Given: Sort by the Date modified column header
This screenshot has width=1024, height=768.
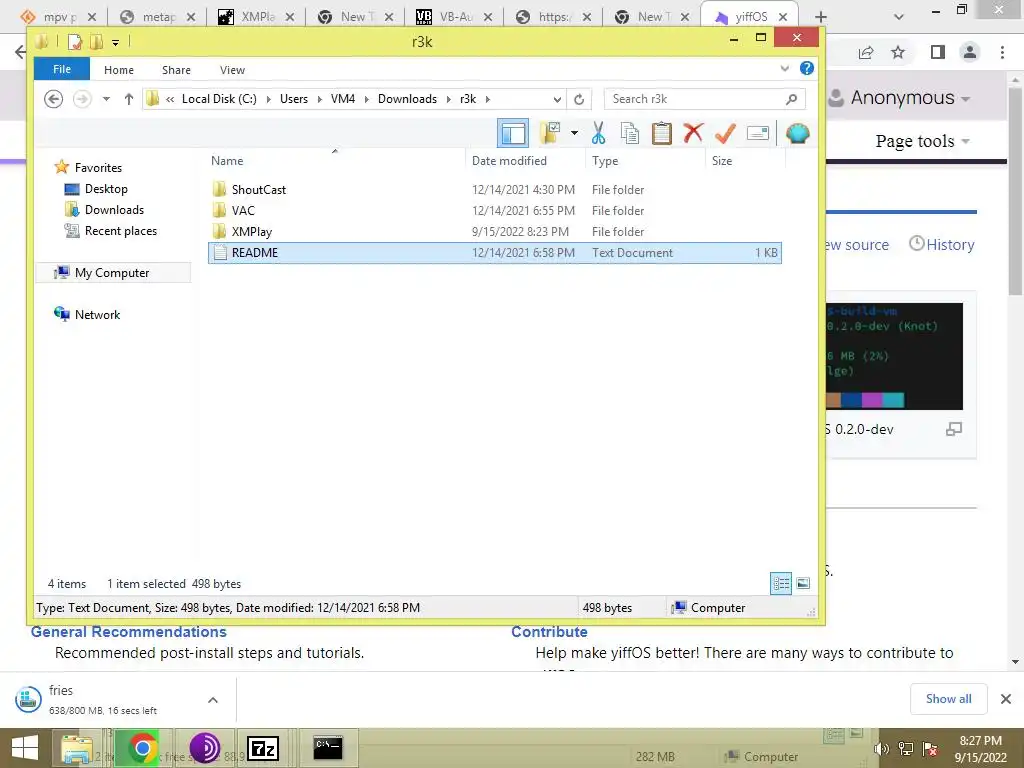Looking at the screenshot, I should (x=525, y=161).
